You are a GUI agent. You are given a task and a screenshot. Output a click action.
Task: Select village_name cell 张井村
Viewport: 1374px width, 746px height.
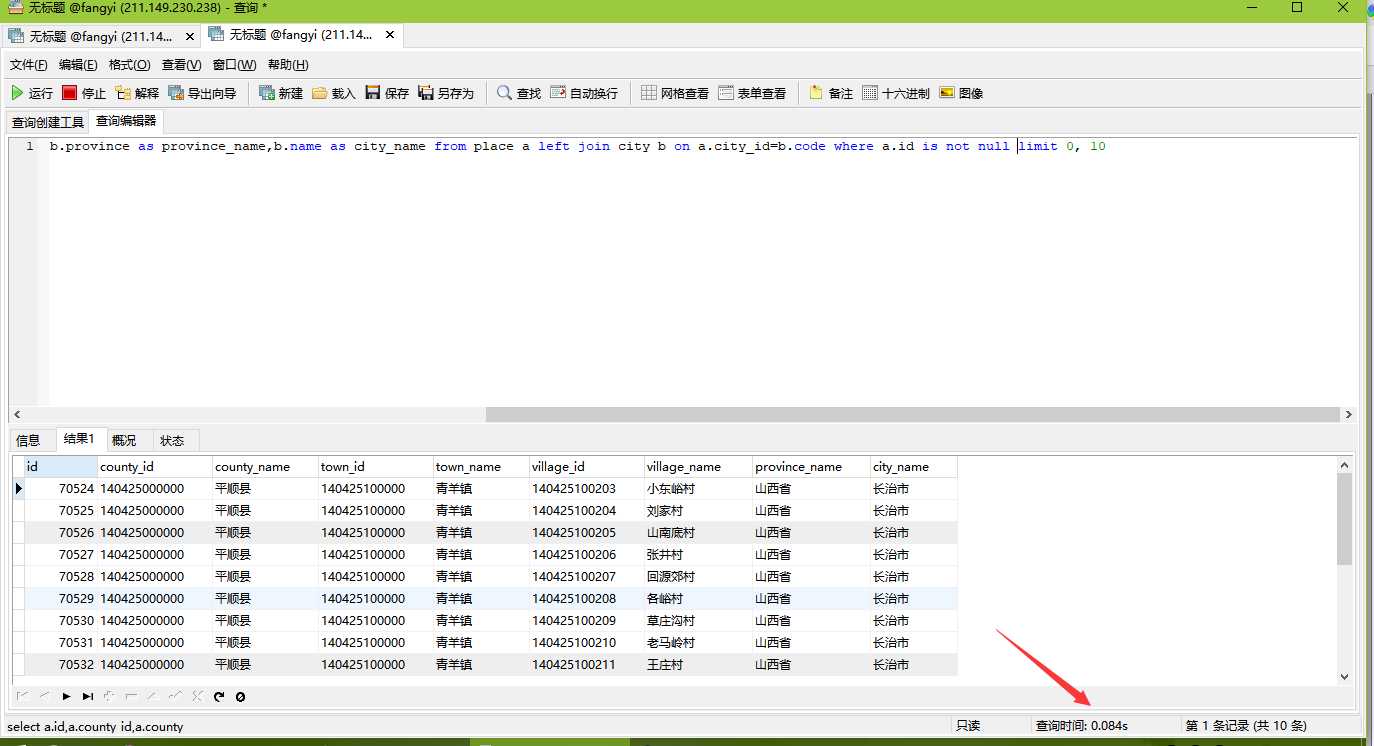tap(698, 555)
